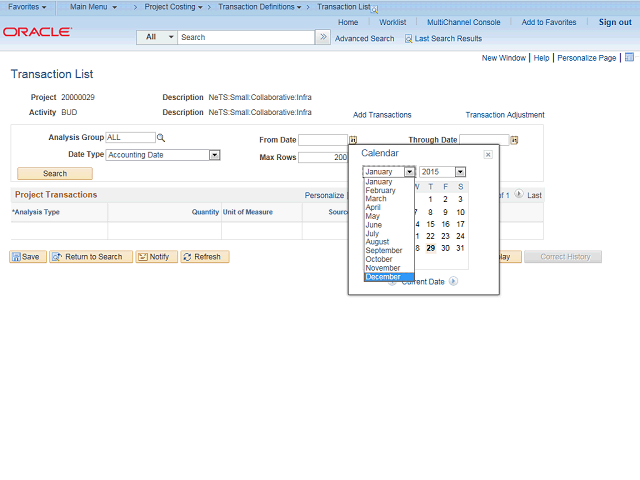The height and width of the screenshot is (480, 640).
Task: Select December in the month list
Action: pyautogui.click(x=383, y=277)
